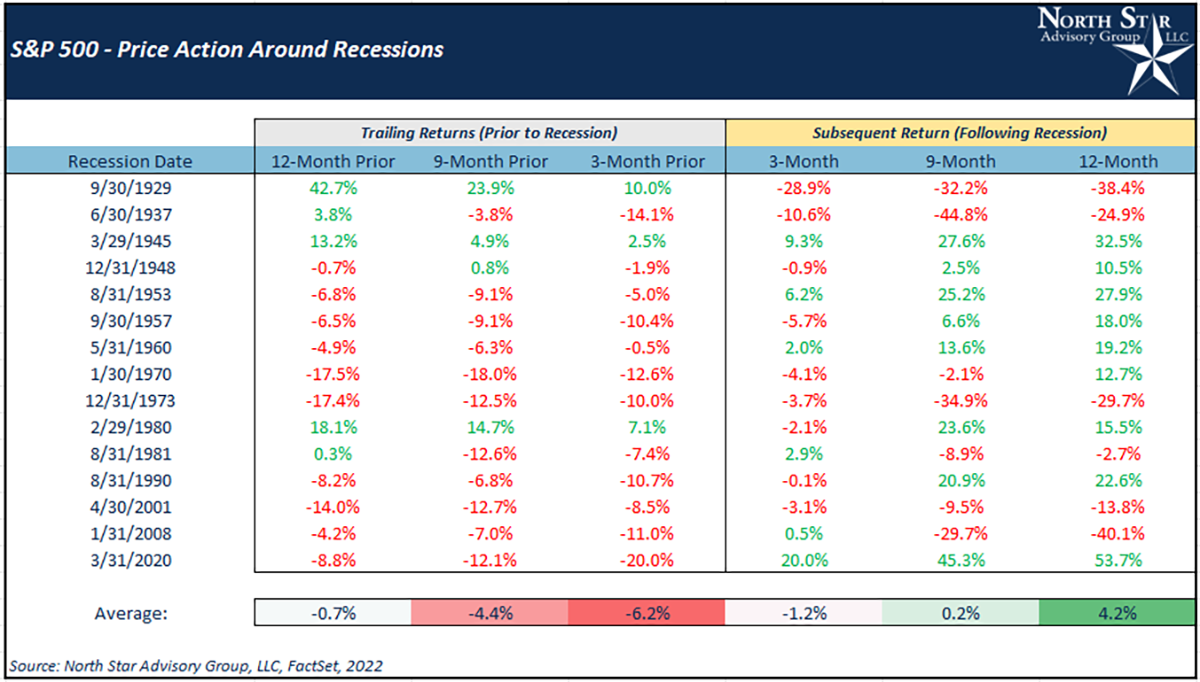Click the 12/31/1973 recession date cell
This screenshot has width=1200, height=682.
[130, 401]
